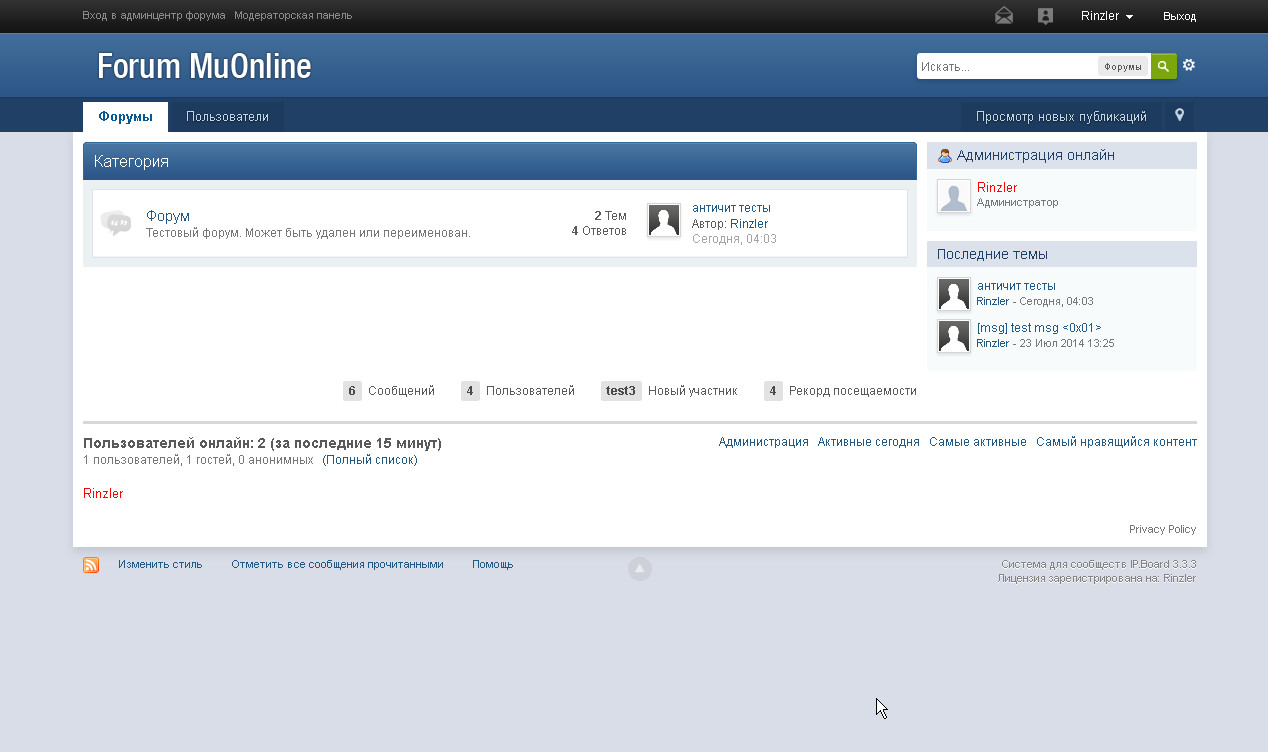Click author Rinzler in forum row
The image size is (1268, 752).
pos(749,224)
